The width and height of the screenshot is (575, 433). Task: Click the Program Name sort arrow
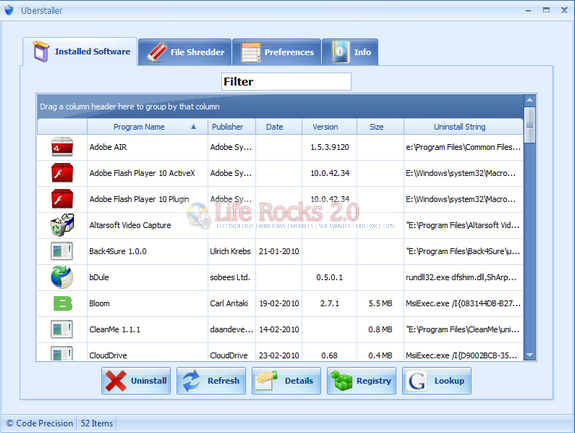[x=193, y=126]
